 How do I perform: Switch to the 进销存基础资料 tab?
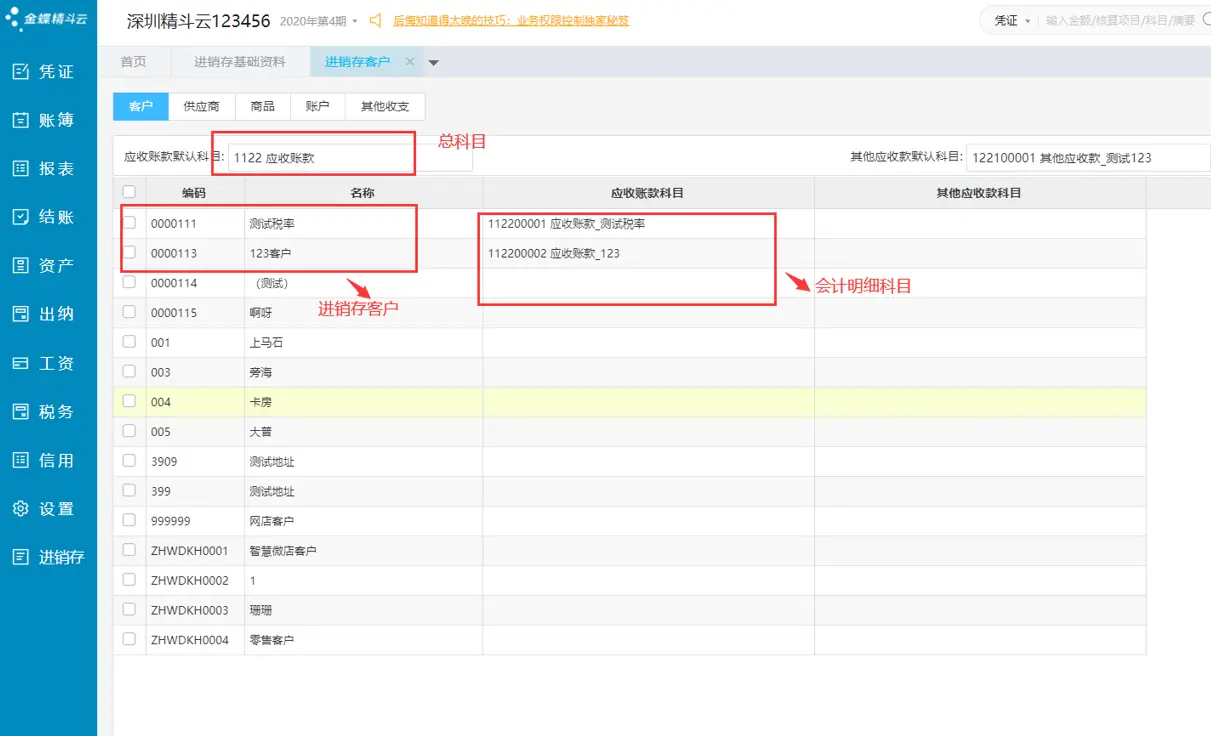(240, 62)
